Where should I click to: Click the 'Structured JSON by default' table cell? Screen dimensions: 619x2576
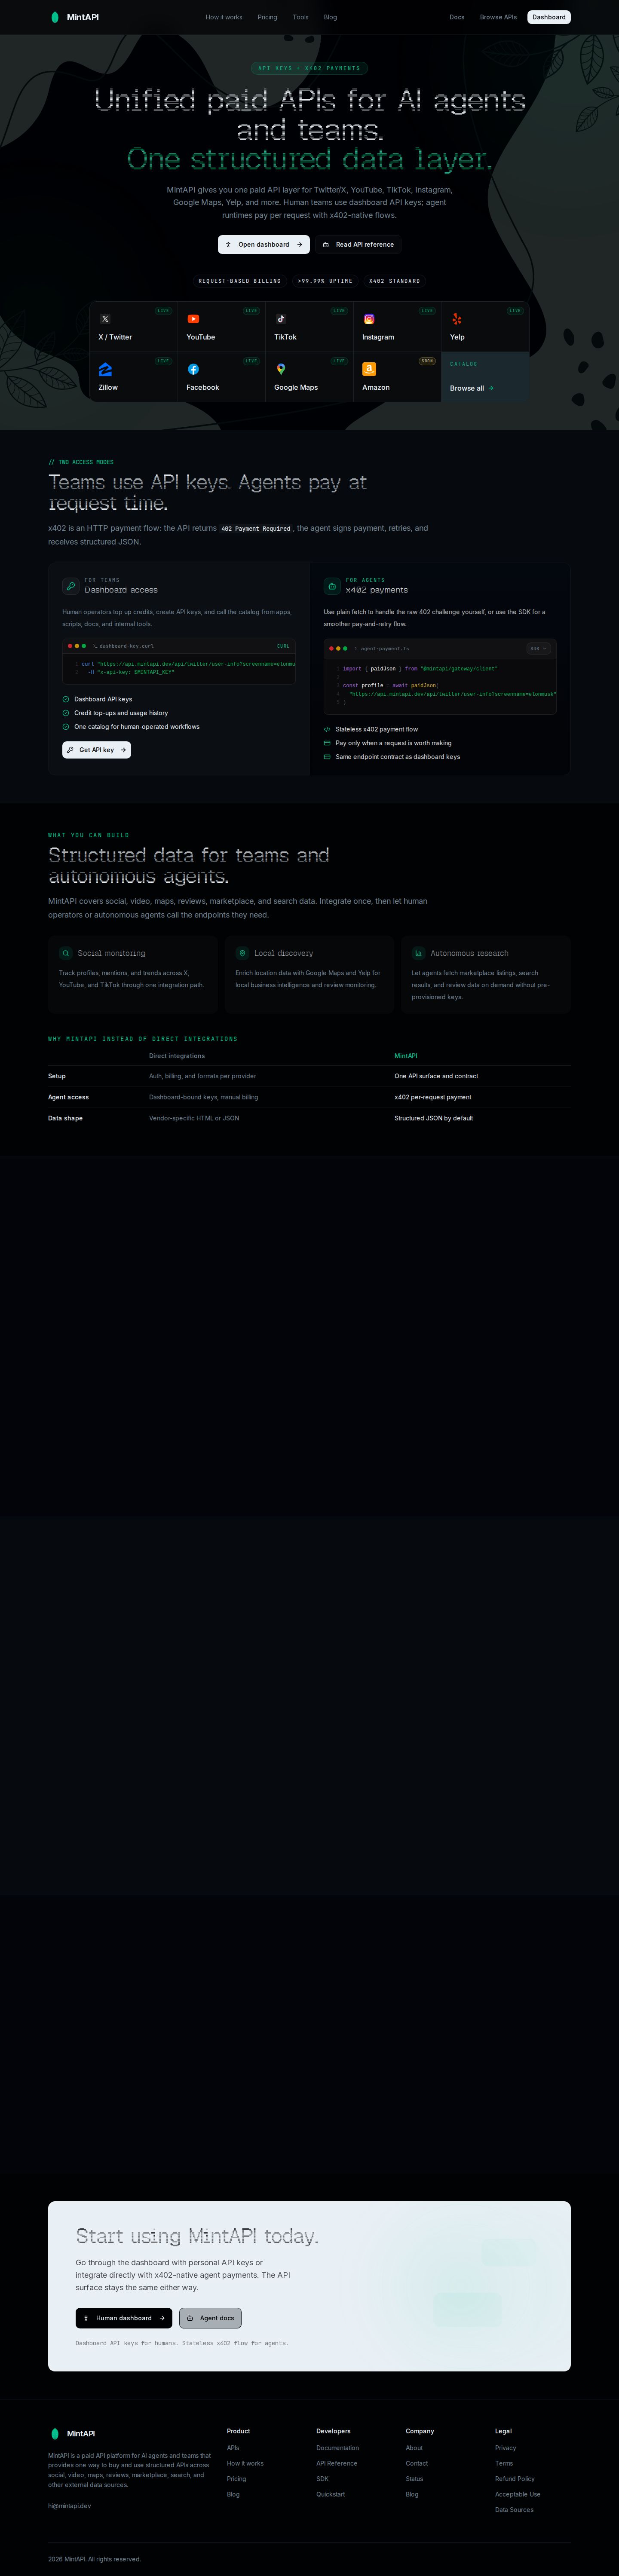point(434,1118)
